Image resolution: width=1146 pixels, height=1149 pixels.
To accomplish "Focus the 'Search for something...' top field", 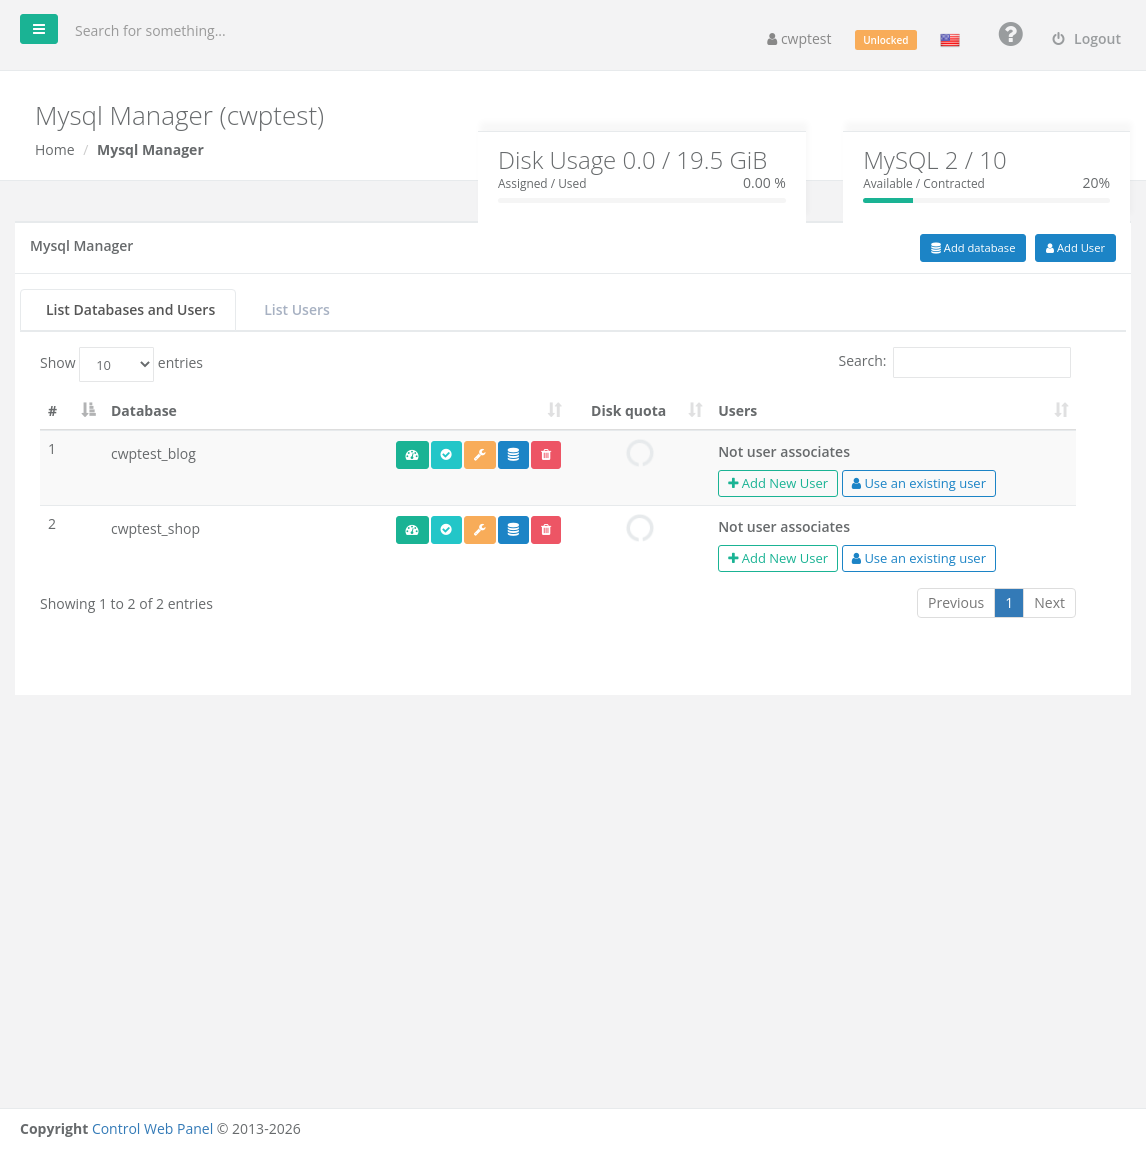I will [150, 31].
